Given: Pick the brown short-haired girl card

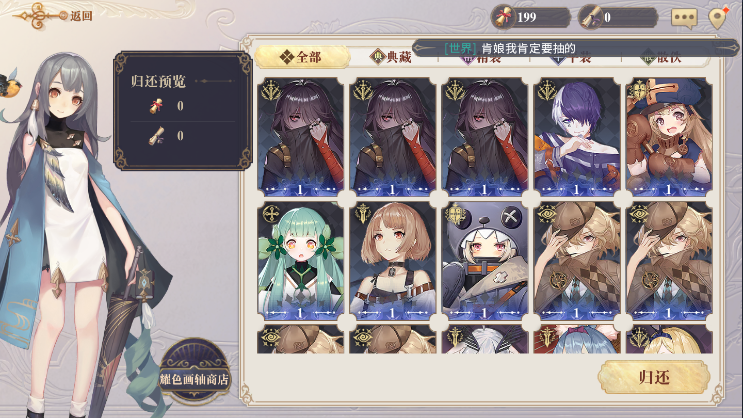Looking at the screenshot, I should [392, 260].
